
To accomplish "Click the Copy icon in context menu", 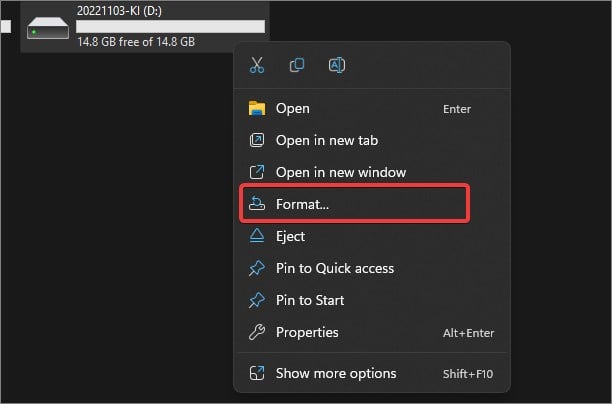I will [297, 65].
